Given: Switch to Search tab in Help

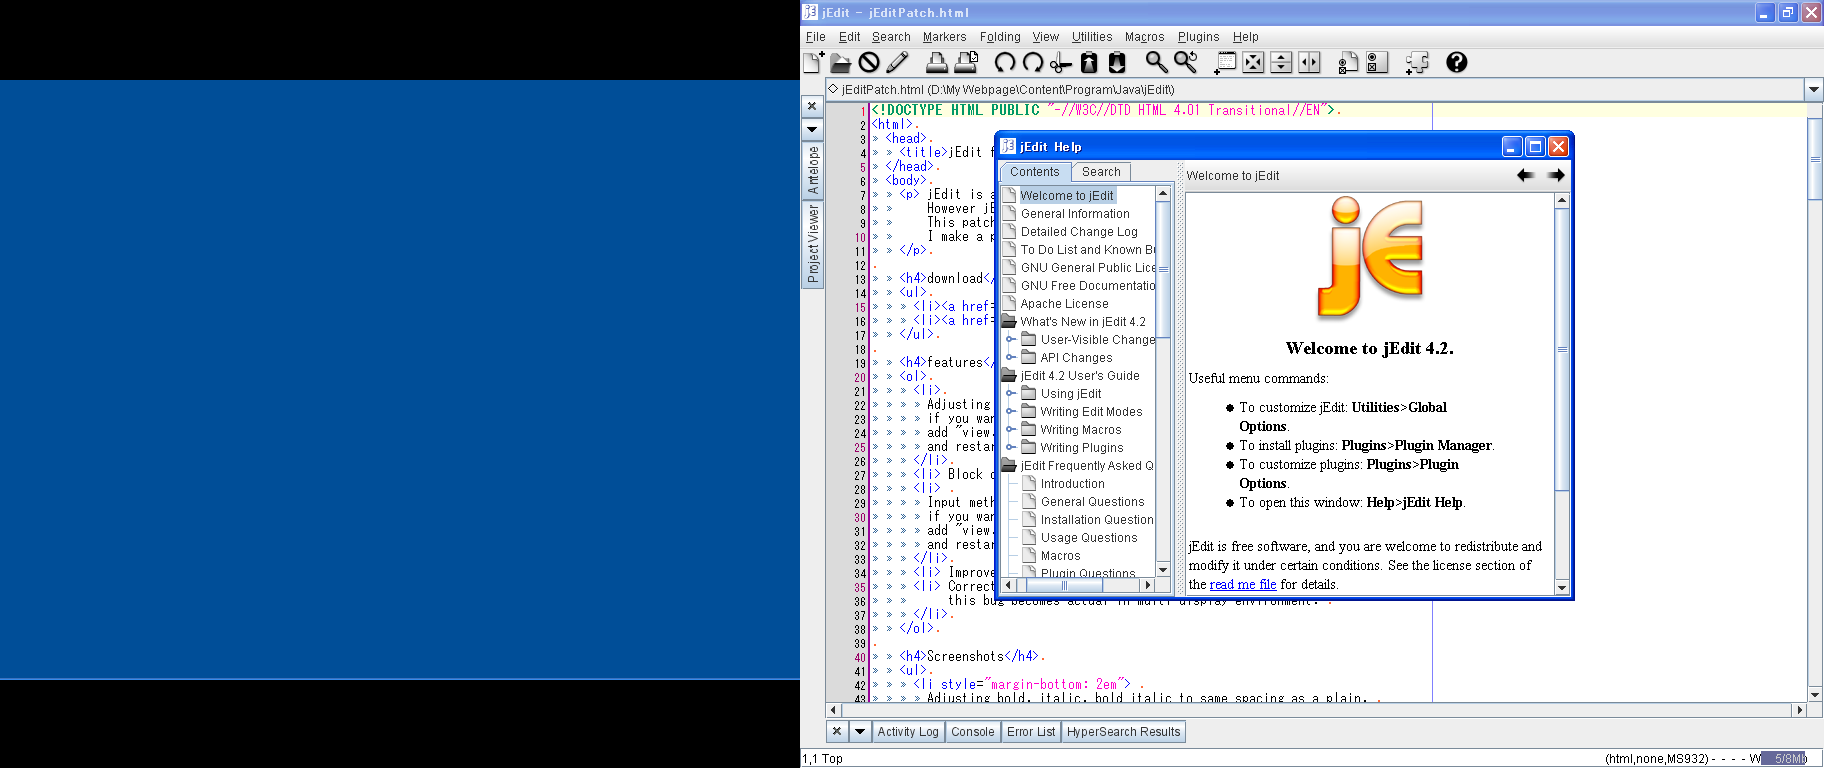Looking at the screenshot, I should click(x=1101, y=172).
